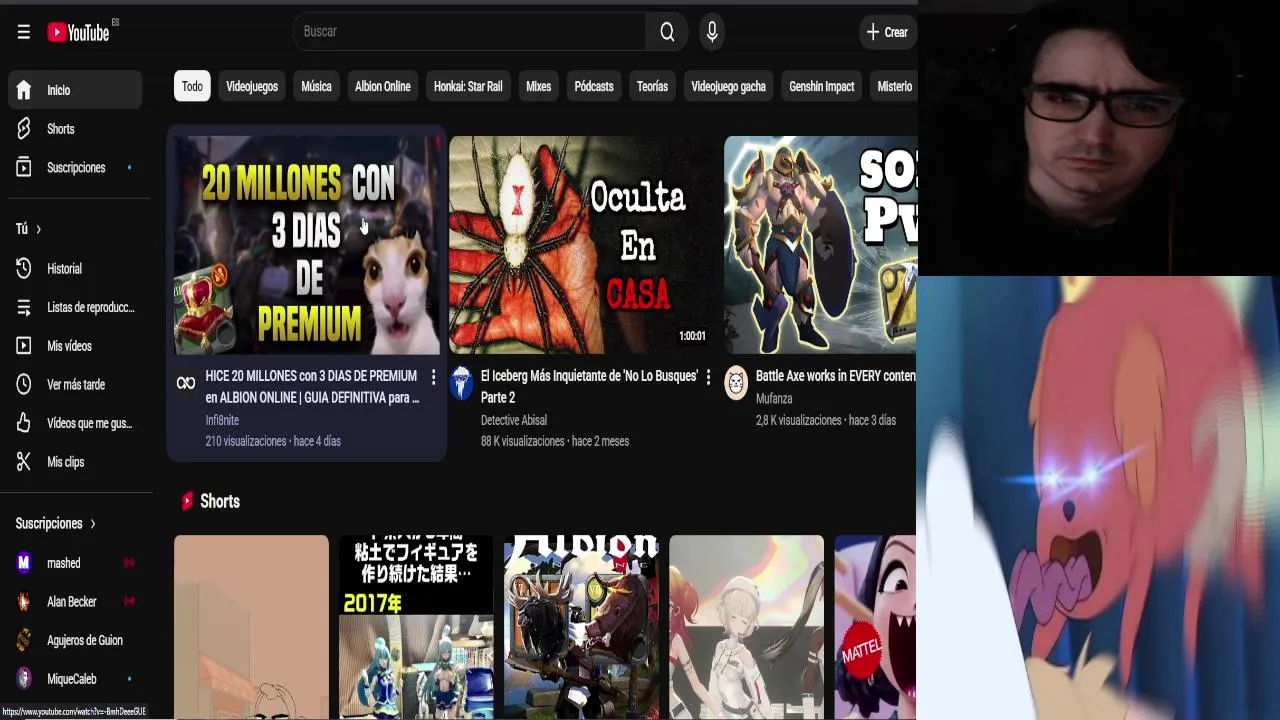The width and height of the screenshot is (1280, 720).
Task: Open Battle Axe video thumbnail
Action: pyautogui.click(x=820, y=245)
